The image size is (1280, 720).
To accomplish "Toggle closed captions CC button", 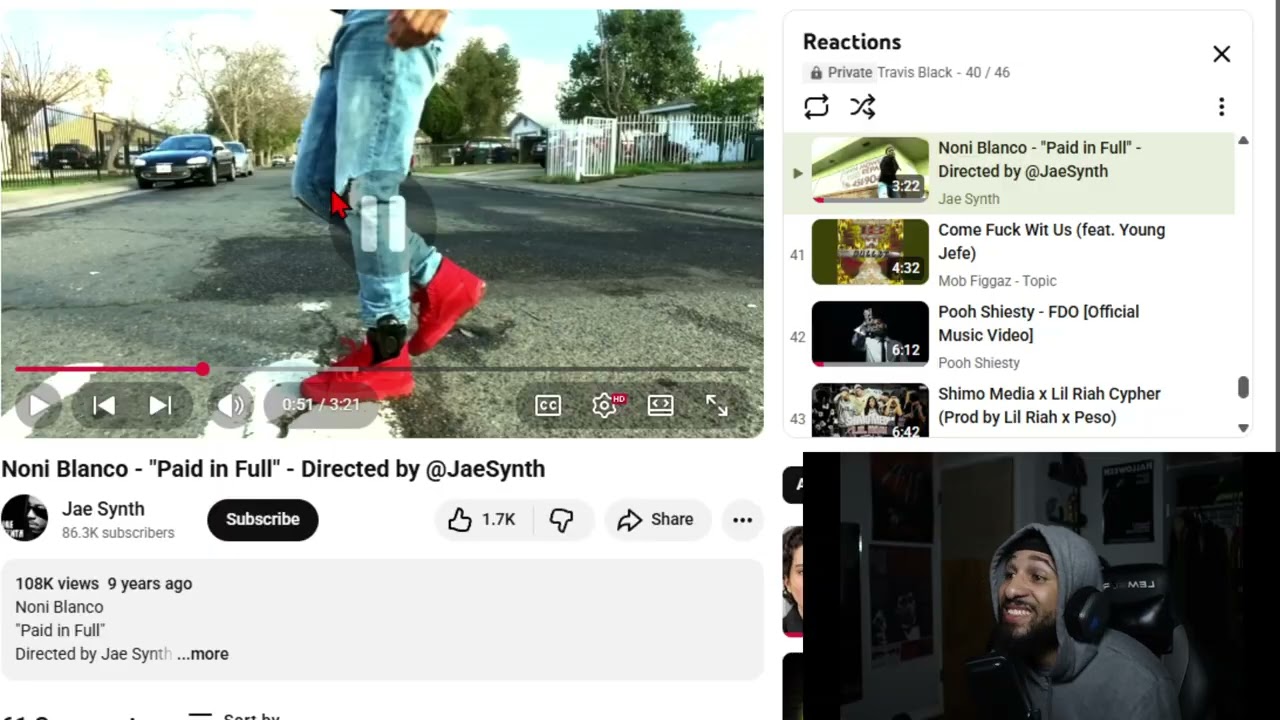I will click(548, 405).
